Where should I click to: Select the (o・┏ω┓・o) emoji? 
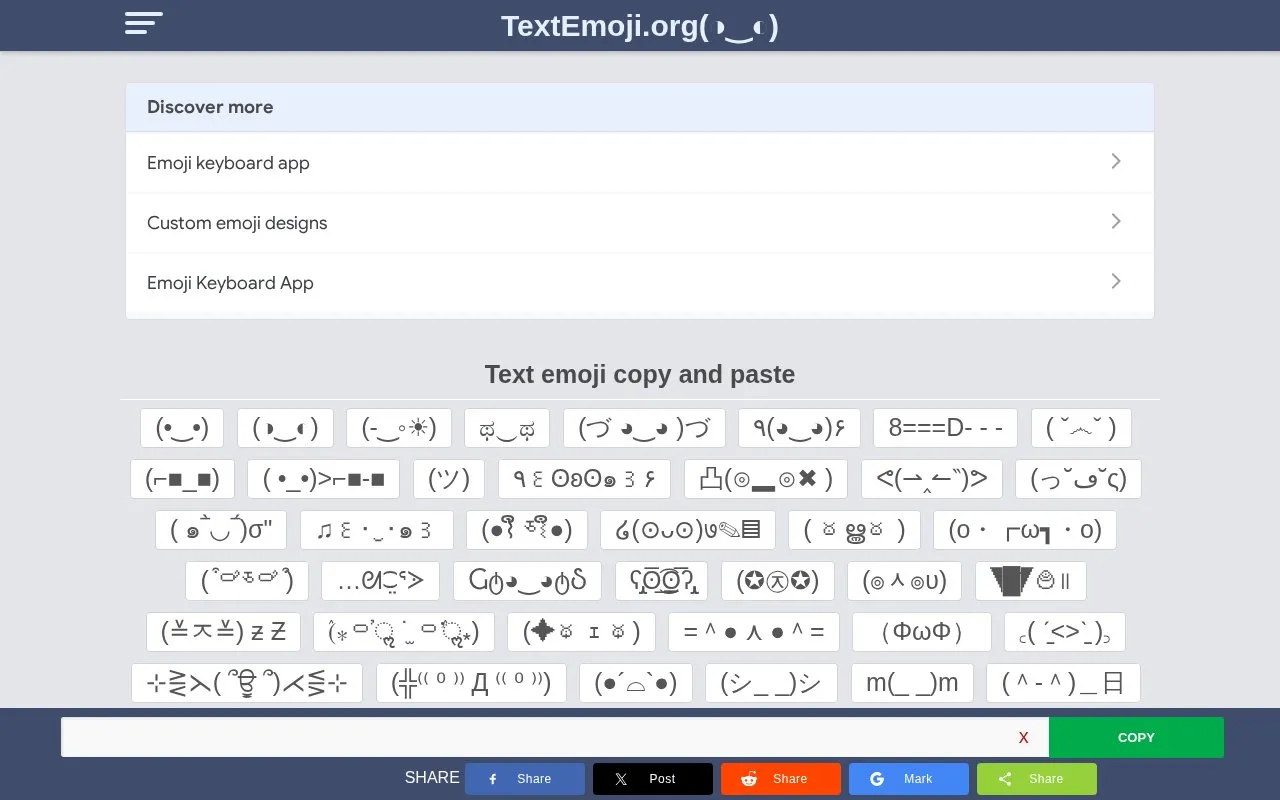(x=1024, y=530)
